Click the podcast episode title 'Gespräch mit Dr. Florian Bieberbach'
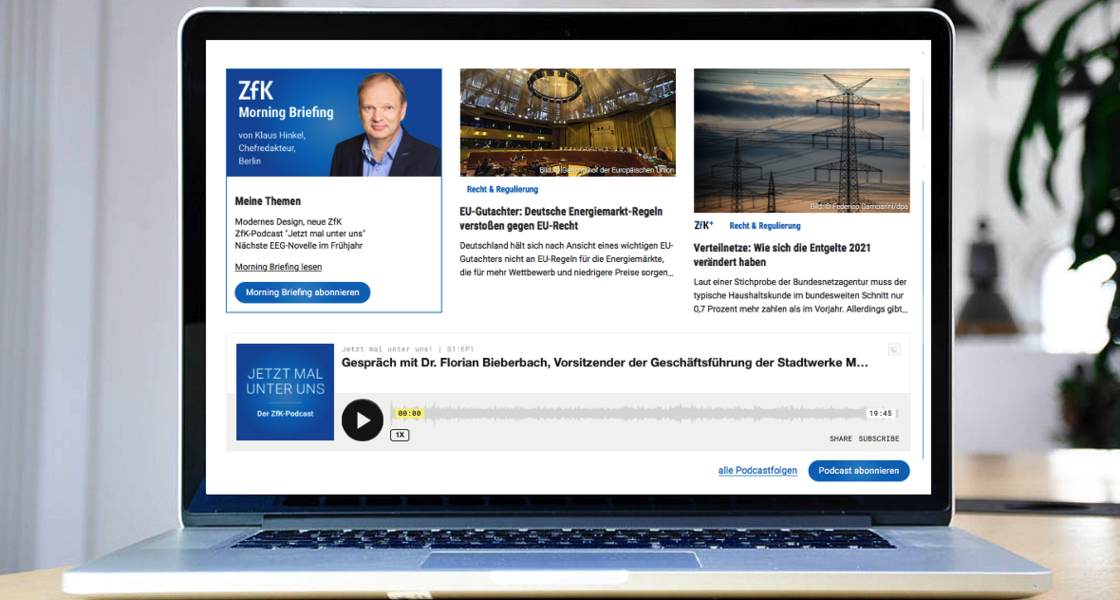 pyautogui.click(x=604, y=363)
